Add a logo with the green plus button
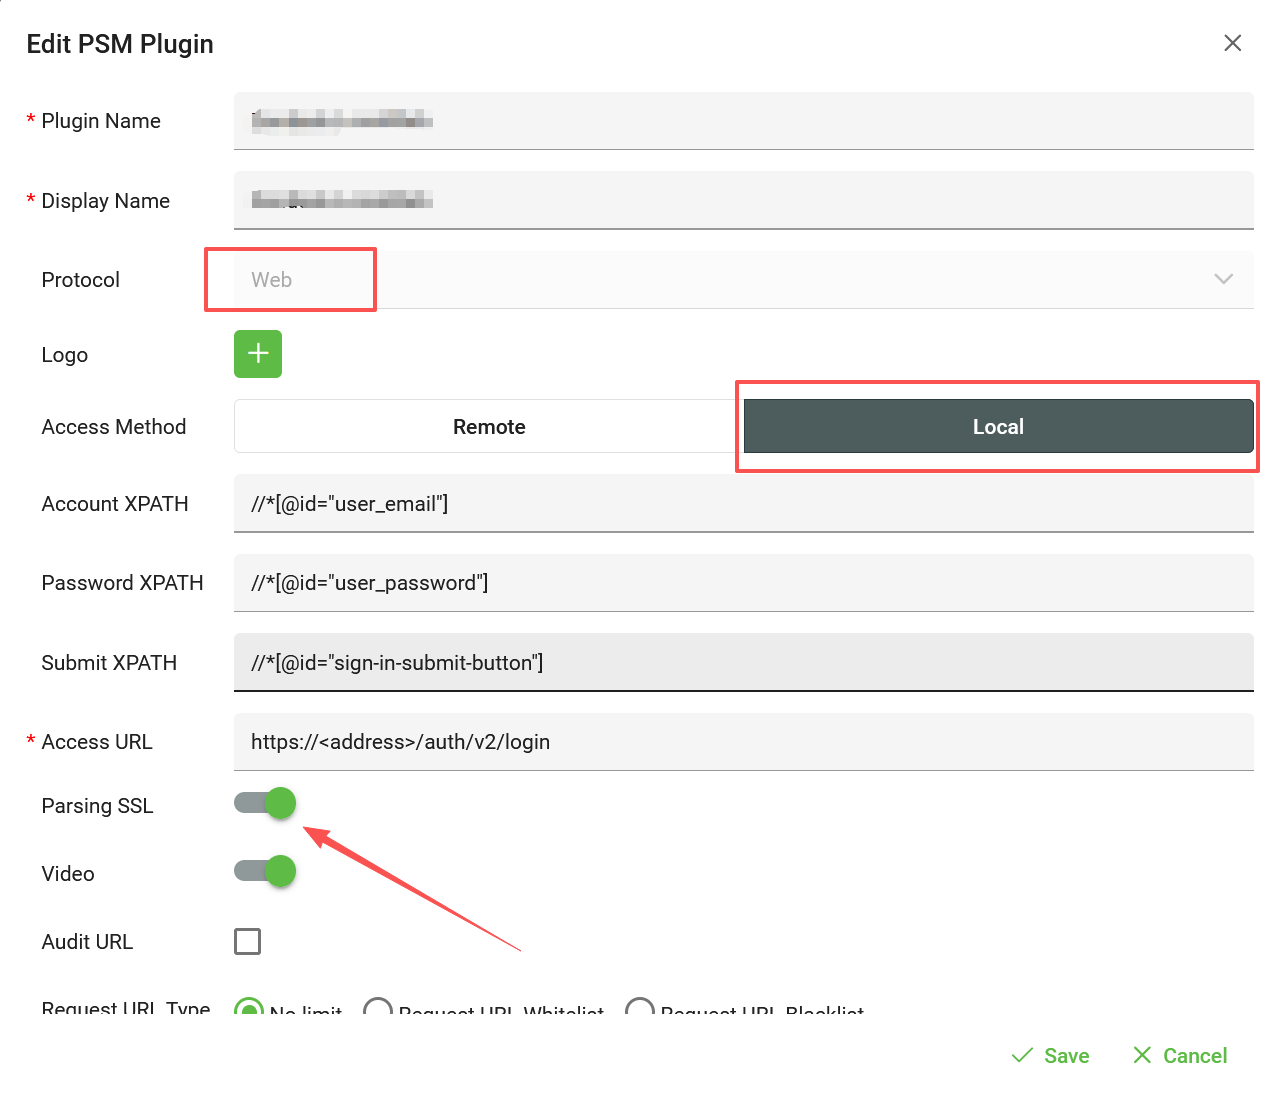This screenshot has height=1093, width=1275. click(258, 354)
